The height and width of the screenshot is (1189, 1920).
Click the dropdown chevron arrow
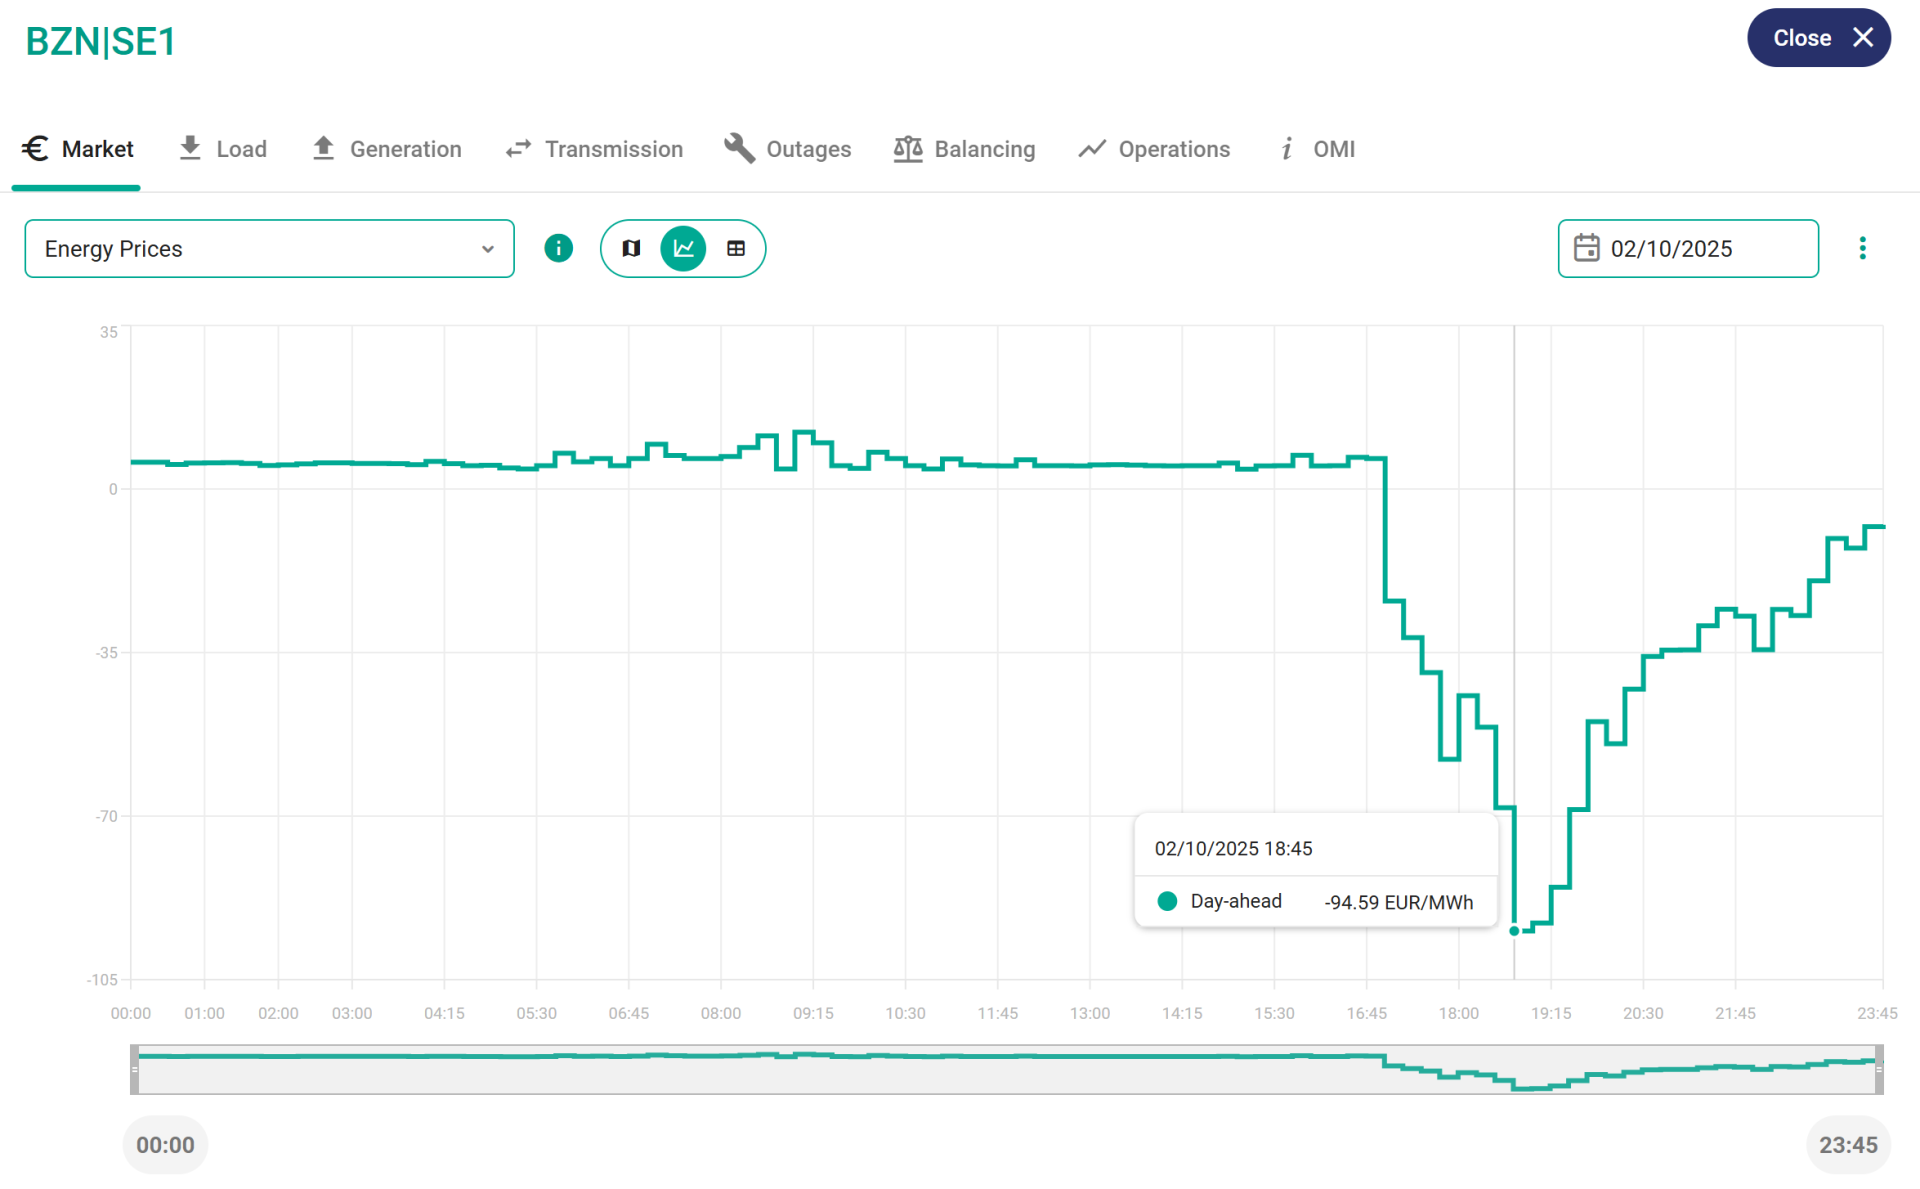pos(488,249)
